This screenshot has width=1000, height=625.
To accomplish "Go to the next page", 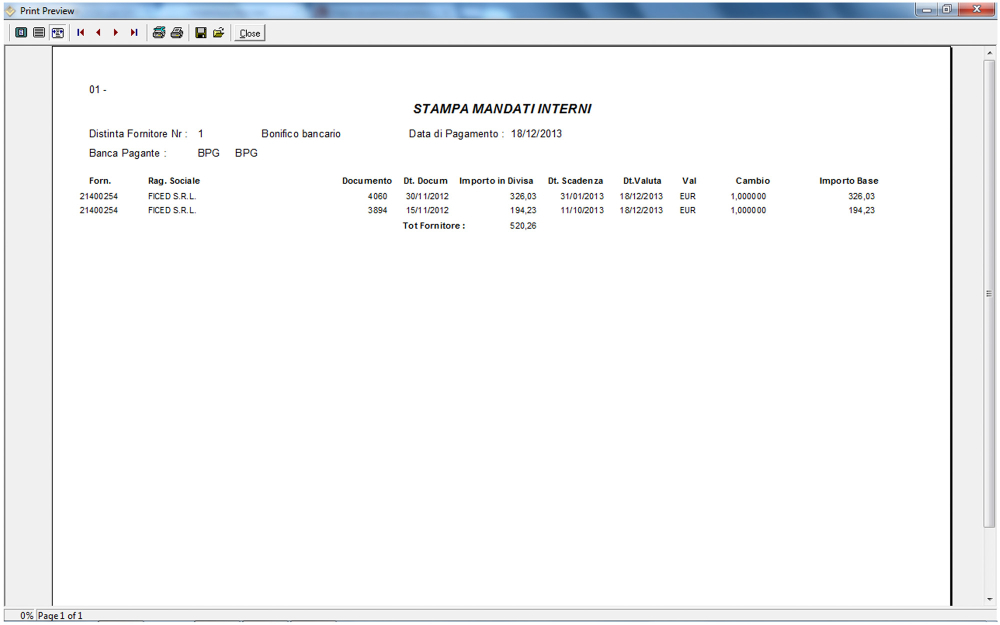I will click(116, 33).
